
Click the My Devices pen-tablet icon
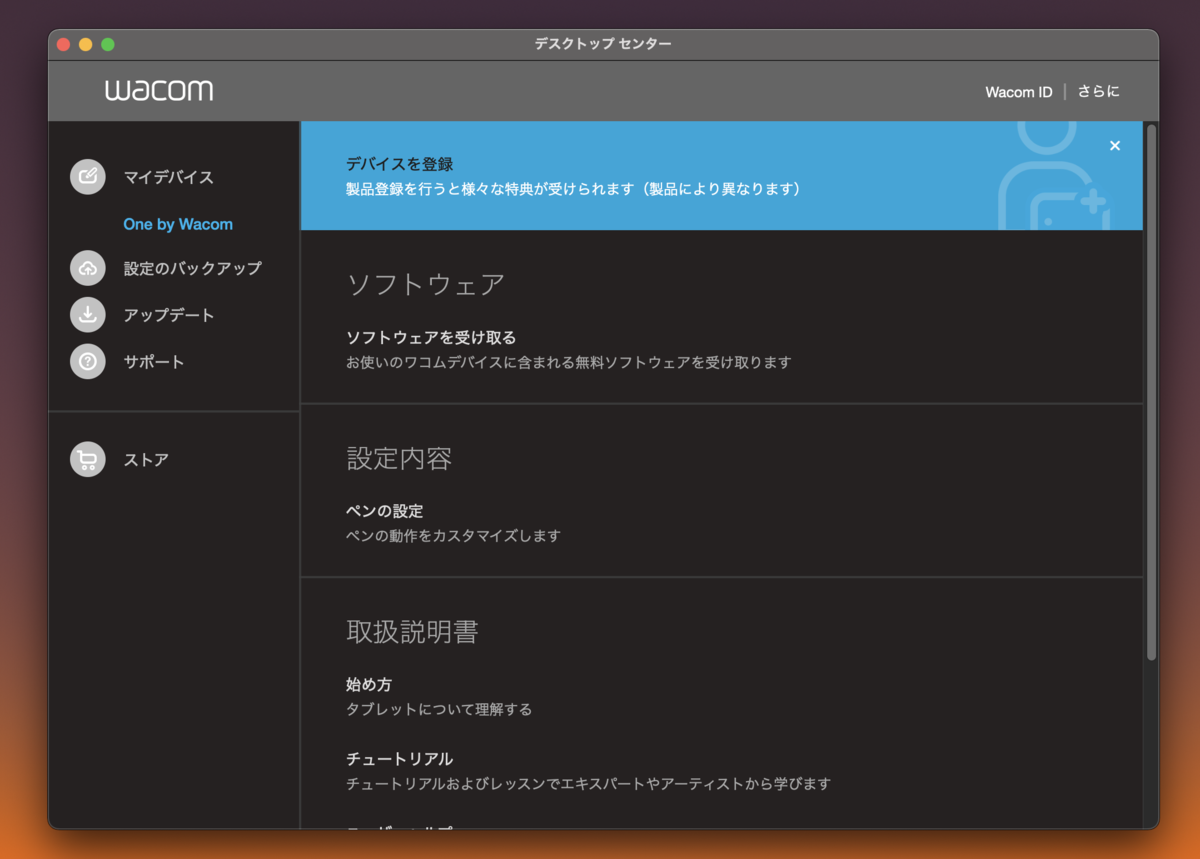[88, 177]
